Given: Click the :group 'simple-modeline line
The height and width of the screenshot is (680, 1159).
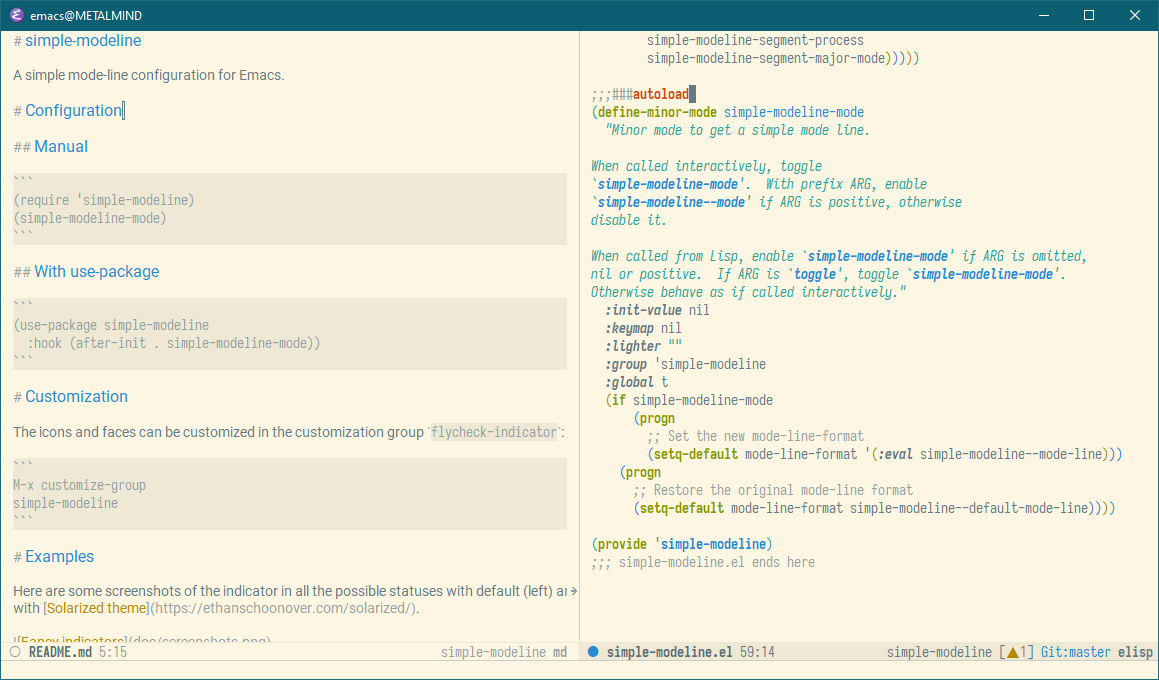Looking at the screenshot, I should point(685,364).
